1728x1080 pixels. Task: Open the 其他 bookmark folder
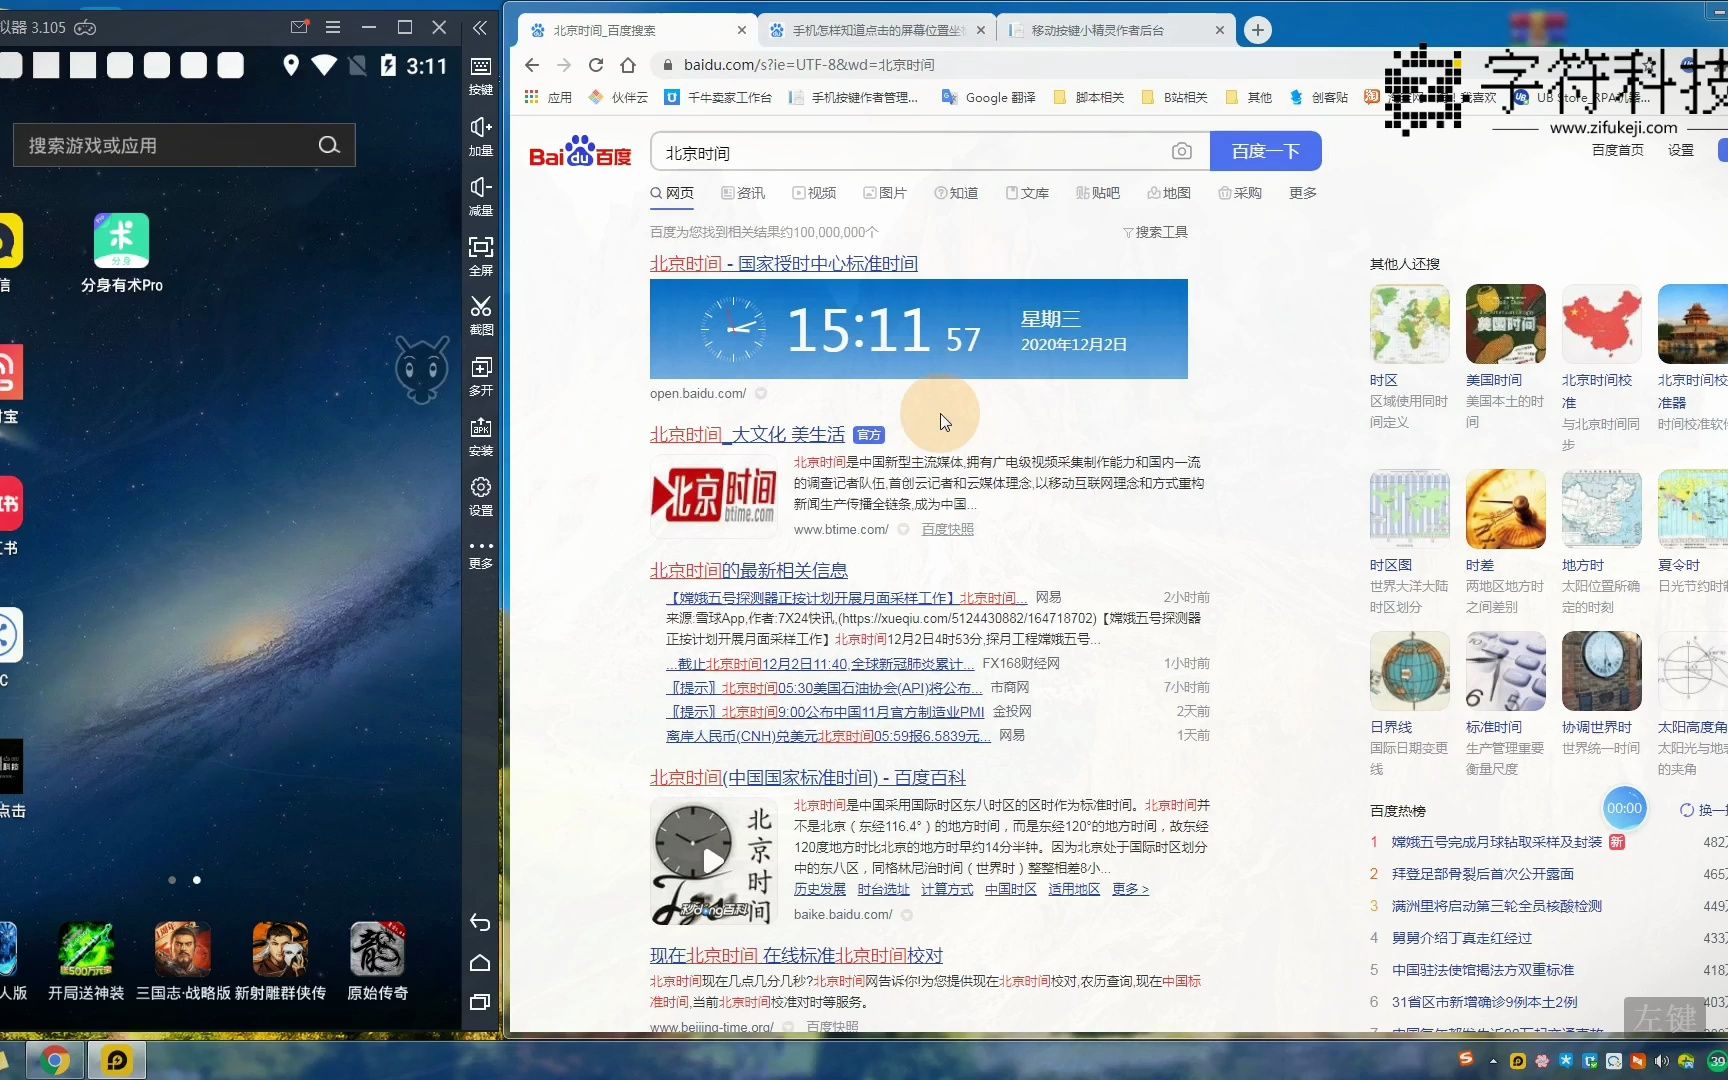1249,97
